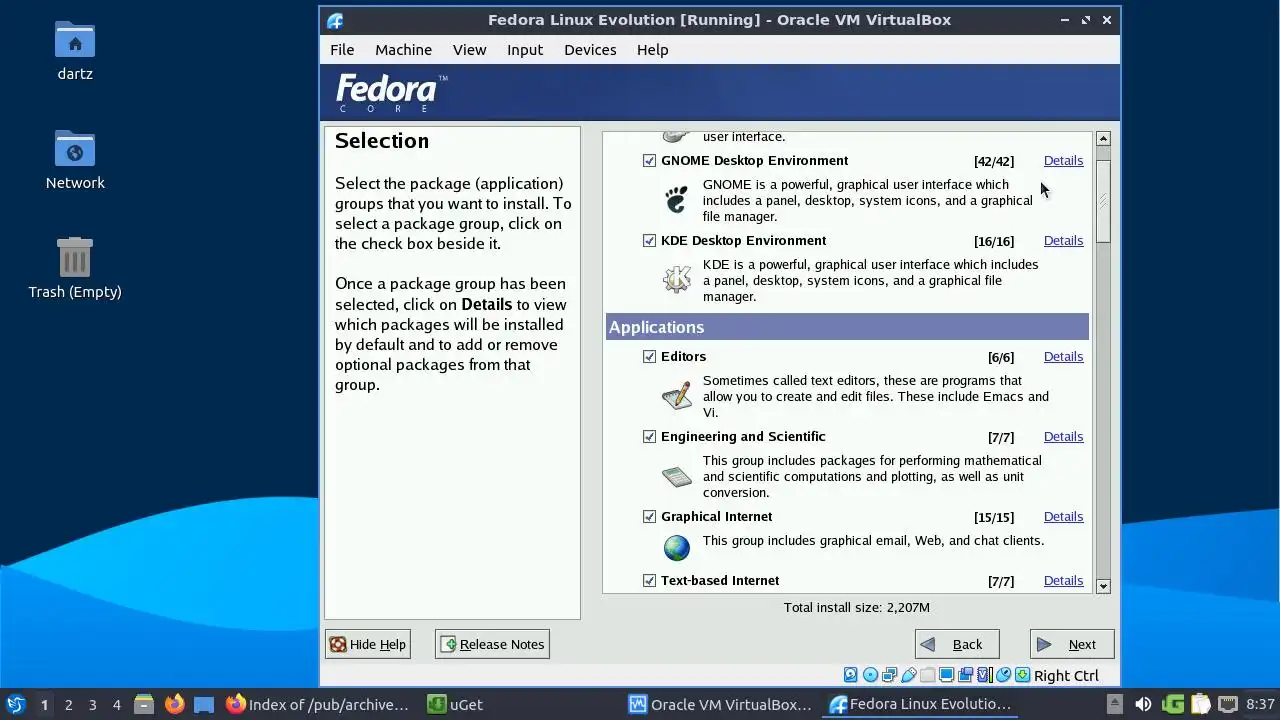Open the File menu
This screenshot has width=1280, height=720.
coord(342,49)
